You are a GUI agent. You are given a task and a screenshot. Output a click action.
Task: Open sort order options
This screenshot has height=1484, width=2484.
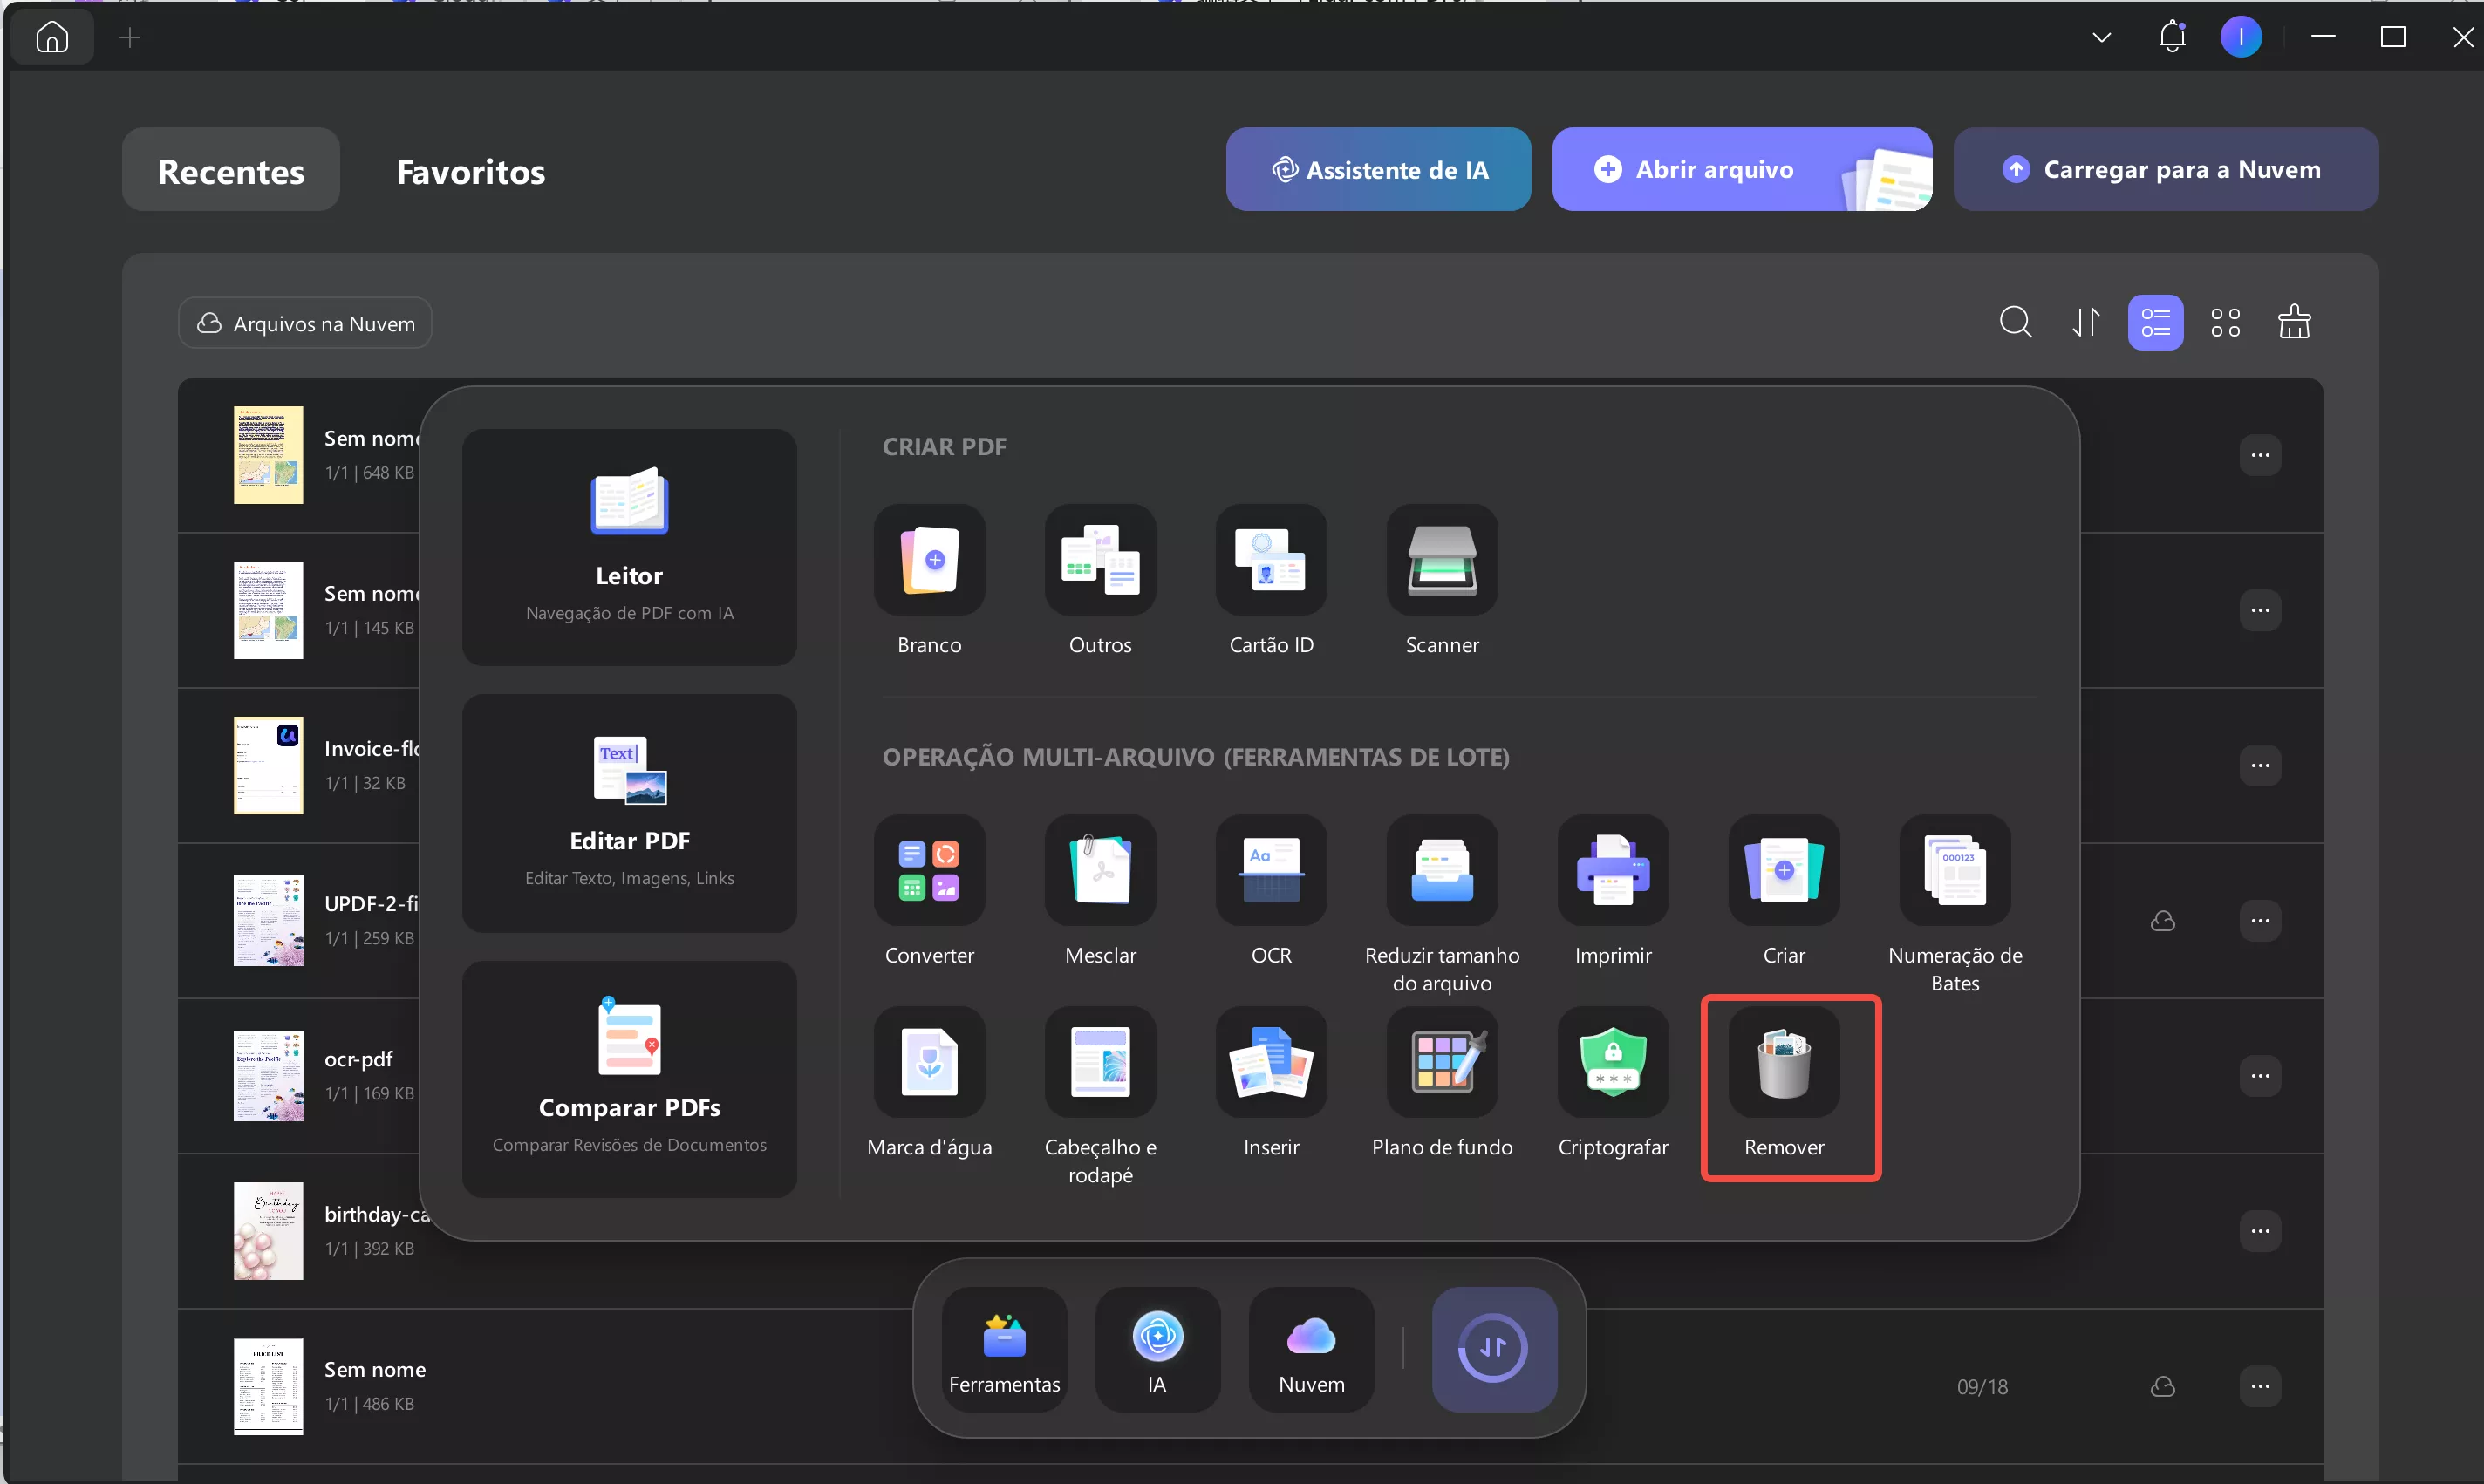(2085, 323)
